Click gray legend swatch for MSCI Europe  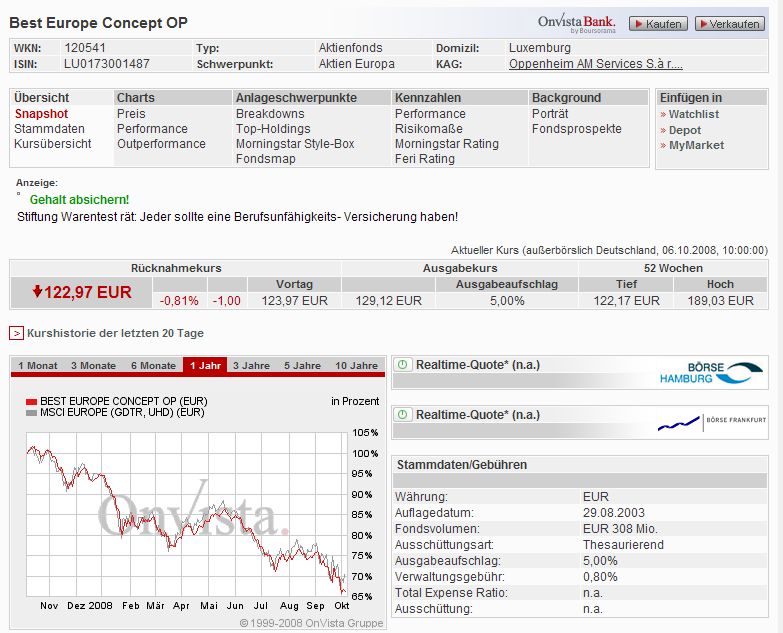coord(31,412)
